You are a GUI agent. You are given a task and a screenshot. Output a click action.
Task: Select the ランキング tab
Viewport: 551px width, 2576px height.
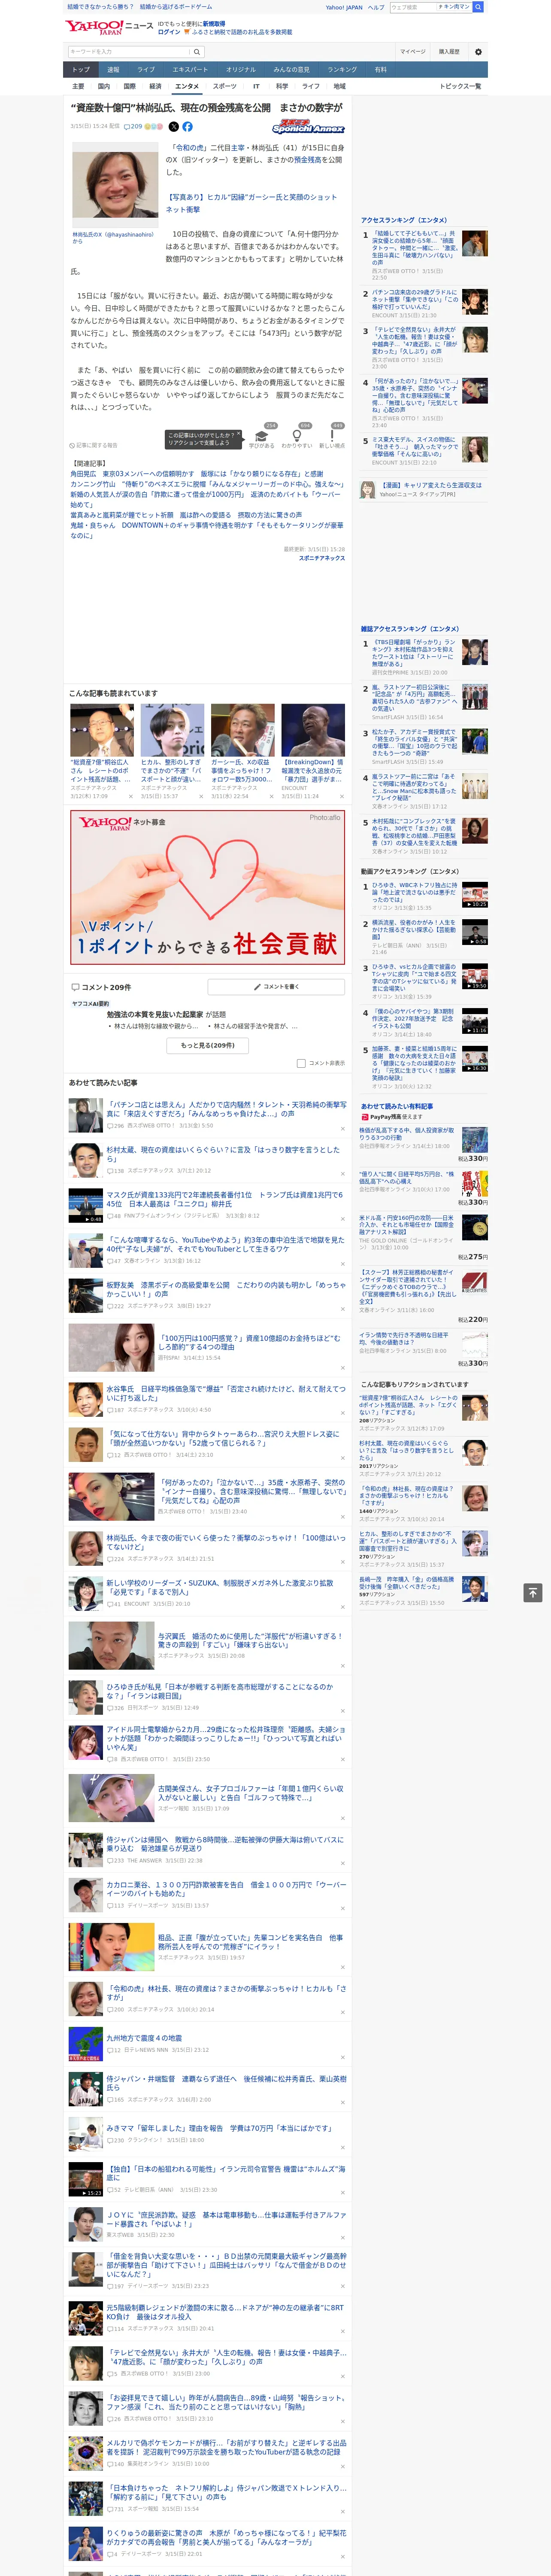tap(342, 70)
